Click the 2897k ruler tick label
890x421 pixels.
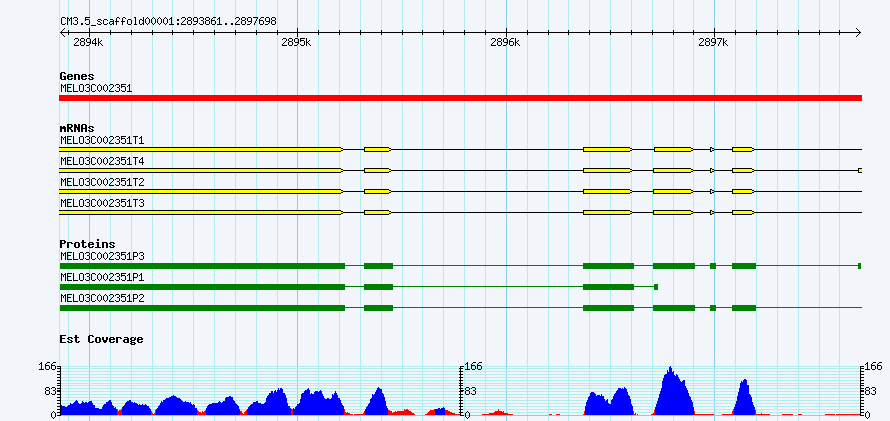(x=713, y=42)
